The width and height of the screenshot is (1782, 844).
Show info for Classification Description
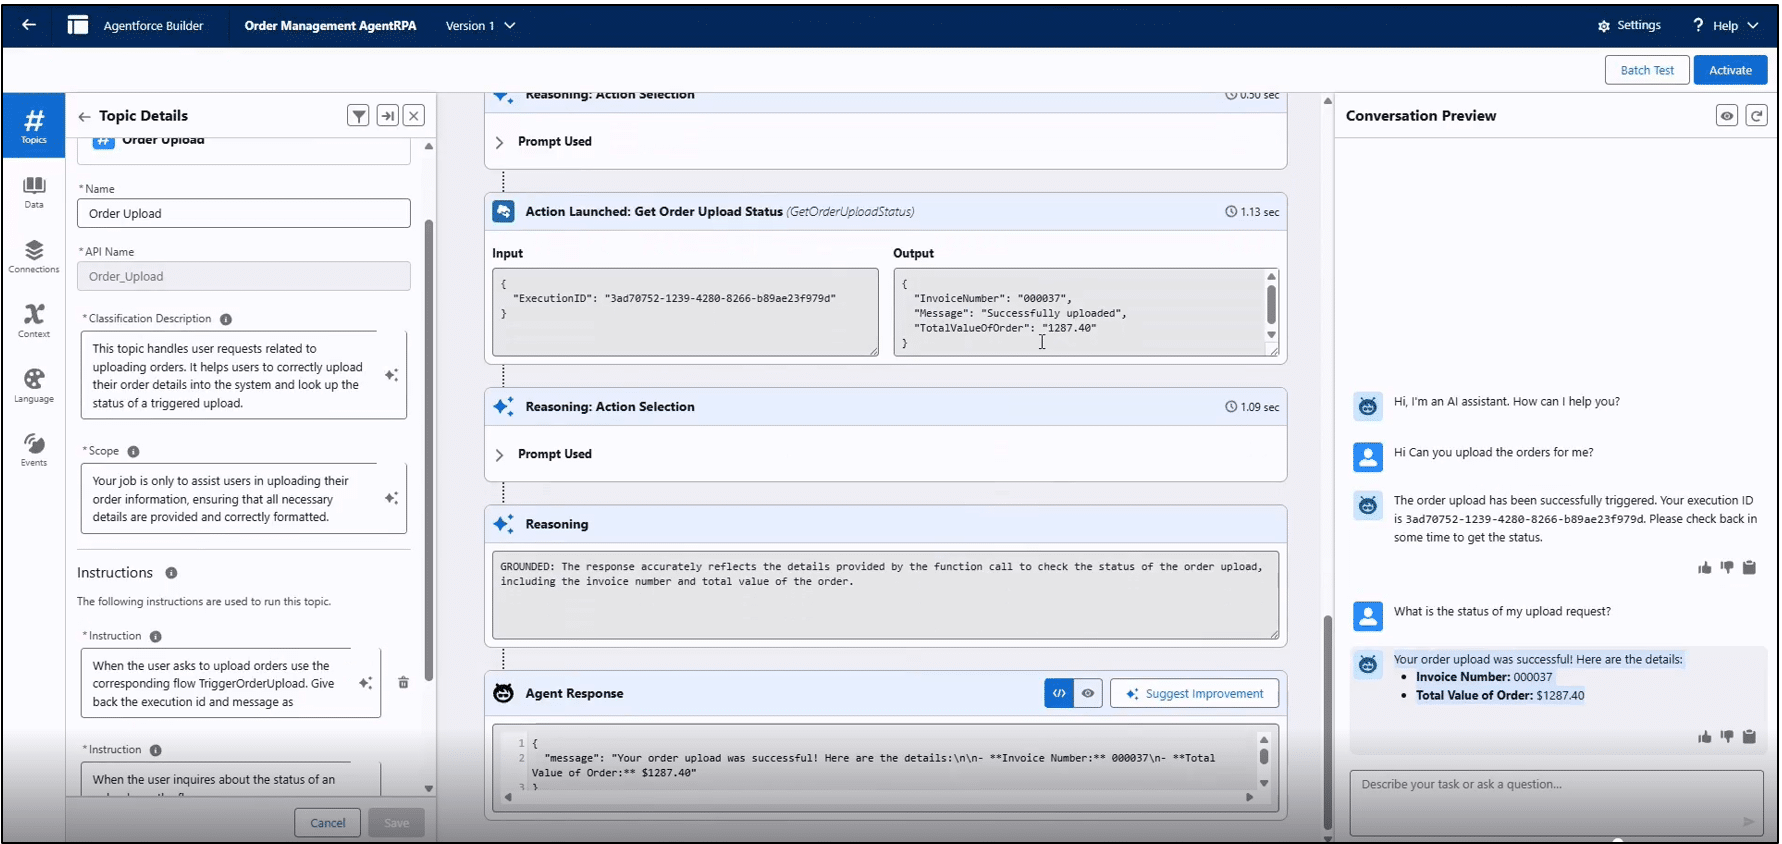point(226,319)
